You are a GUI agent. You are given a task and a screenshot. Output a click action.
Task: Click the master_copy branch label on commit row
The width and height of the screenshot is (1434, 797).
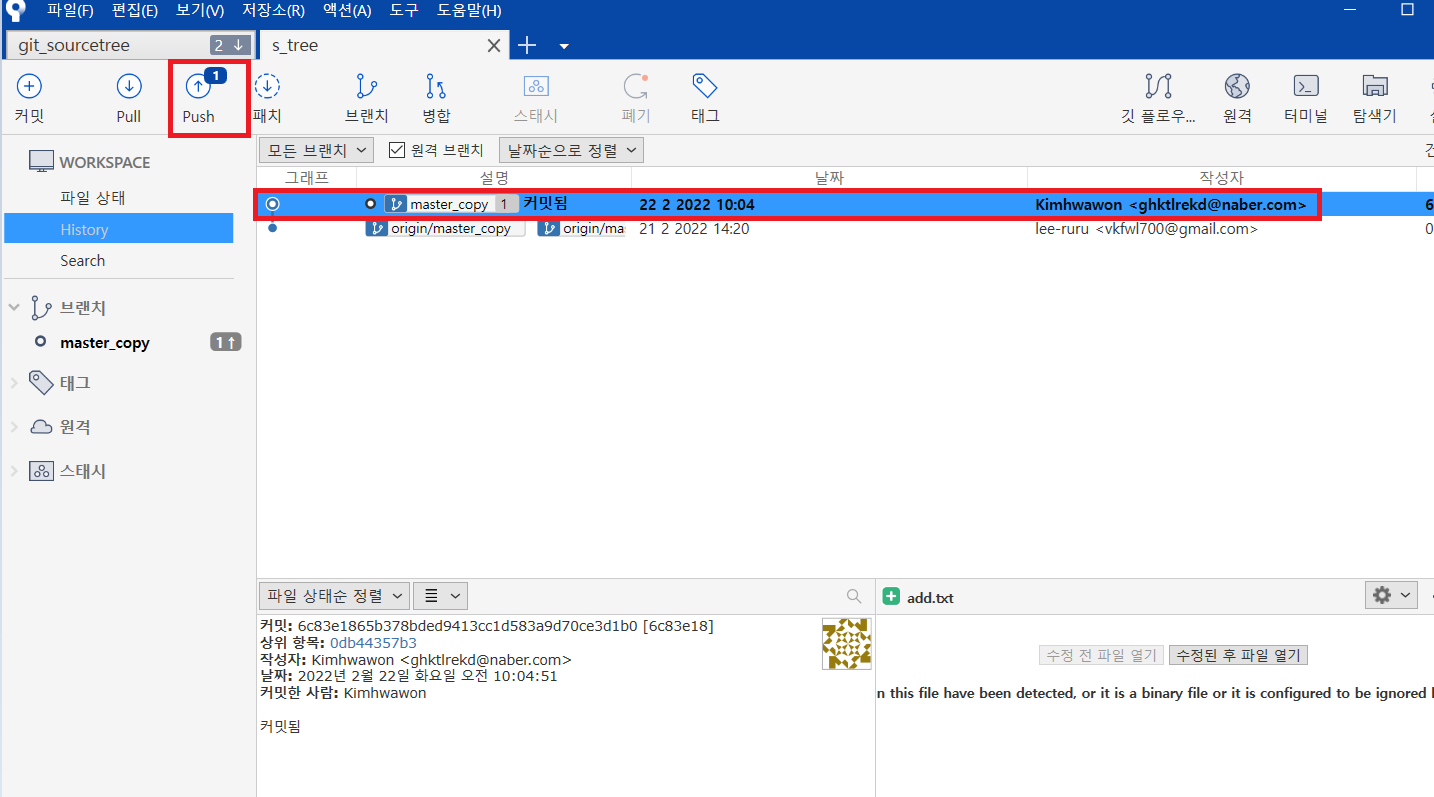pos(451,204)
